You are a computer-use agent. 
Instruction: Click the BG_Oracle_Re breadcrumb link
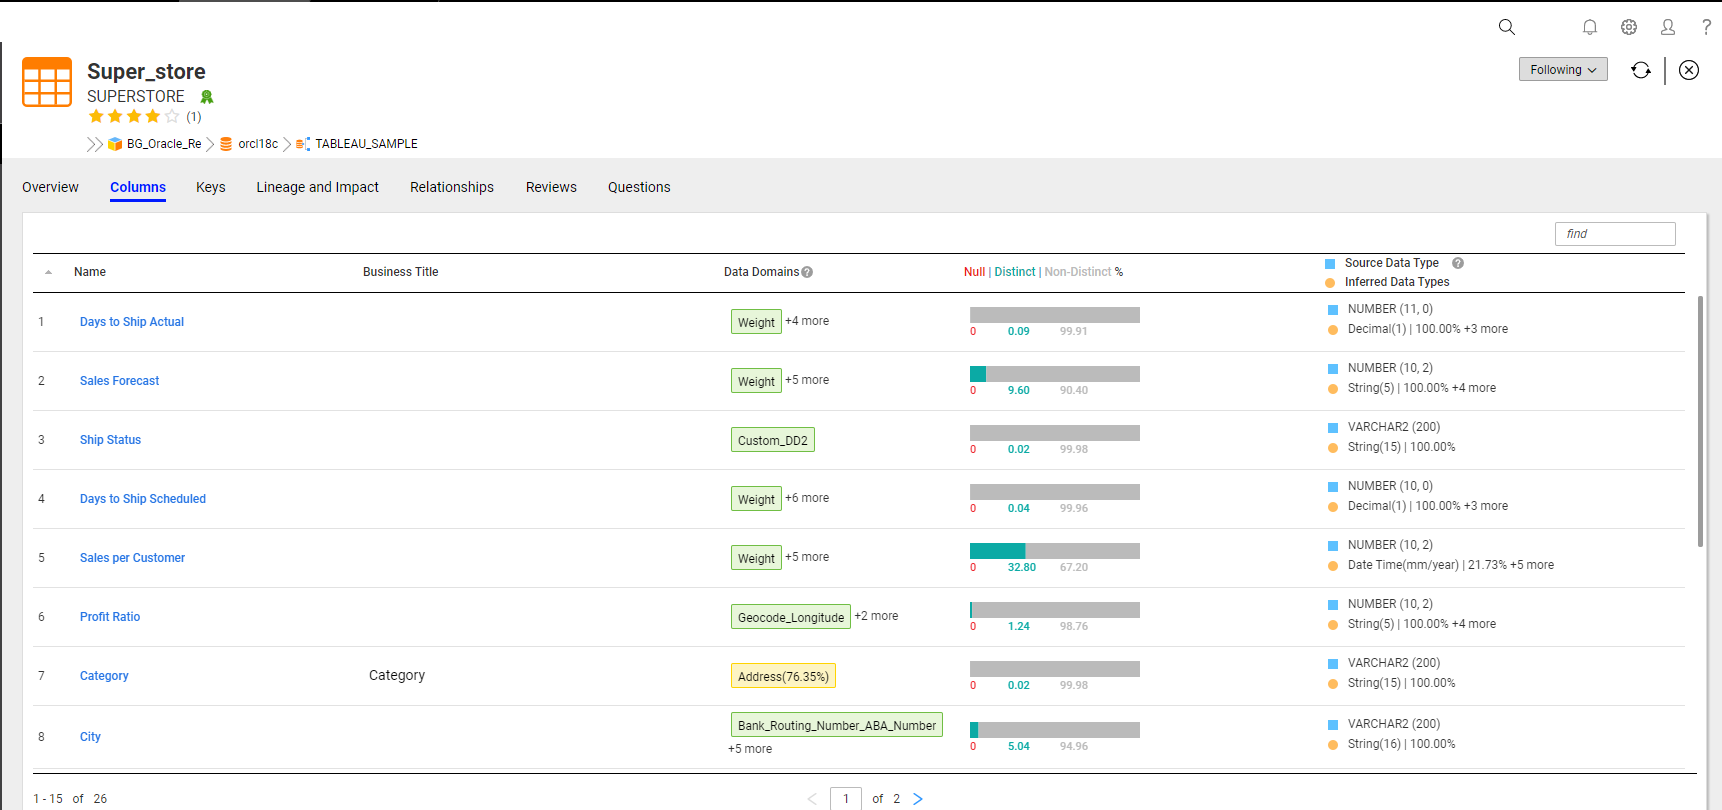coord(164,144)
